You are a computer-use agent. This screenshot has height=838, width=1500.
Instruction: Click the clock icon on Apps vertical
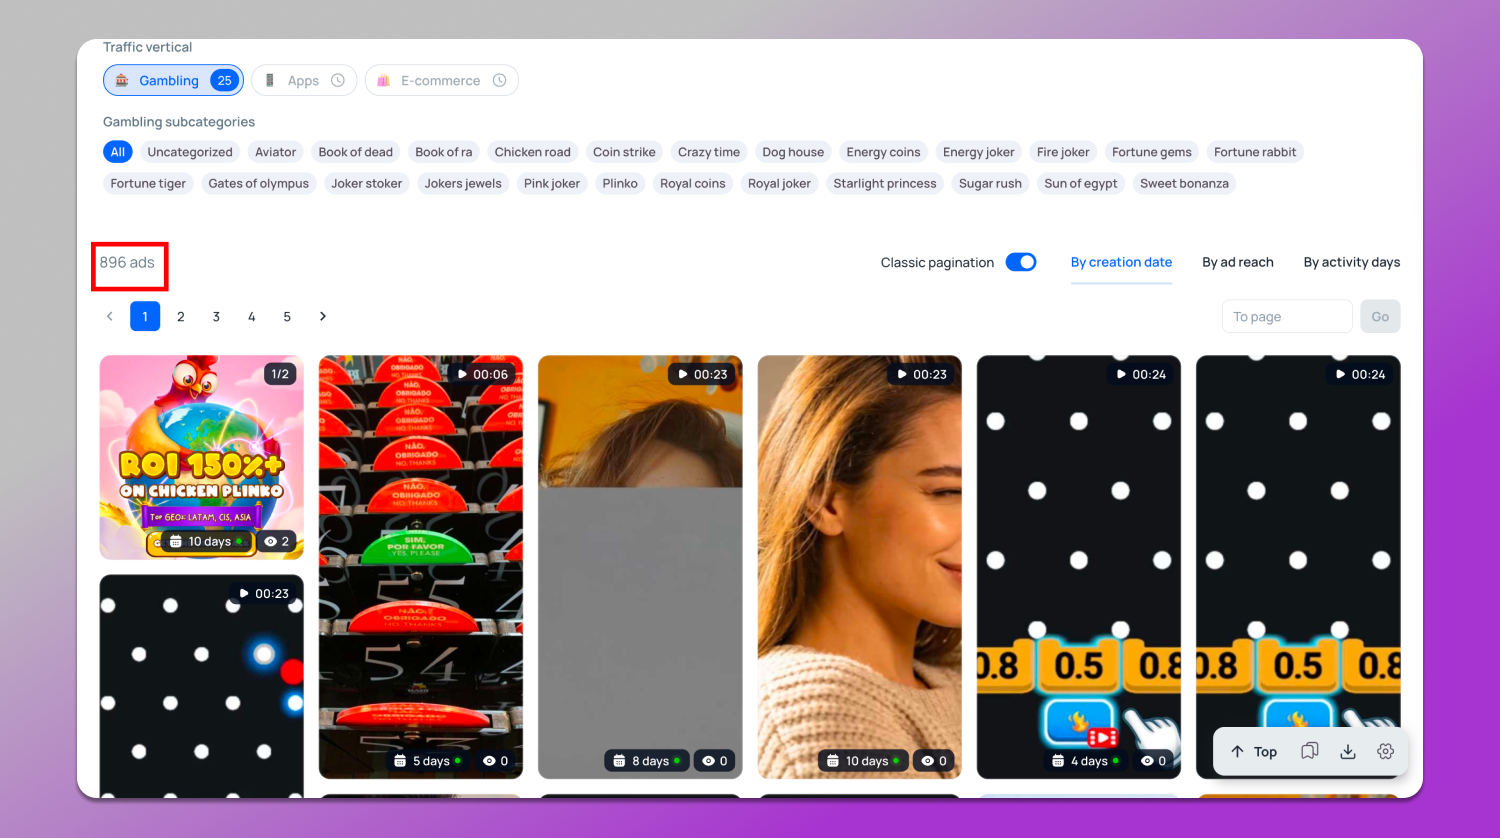338,80
